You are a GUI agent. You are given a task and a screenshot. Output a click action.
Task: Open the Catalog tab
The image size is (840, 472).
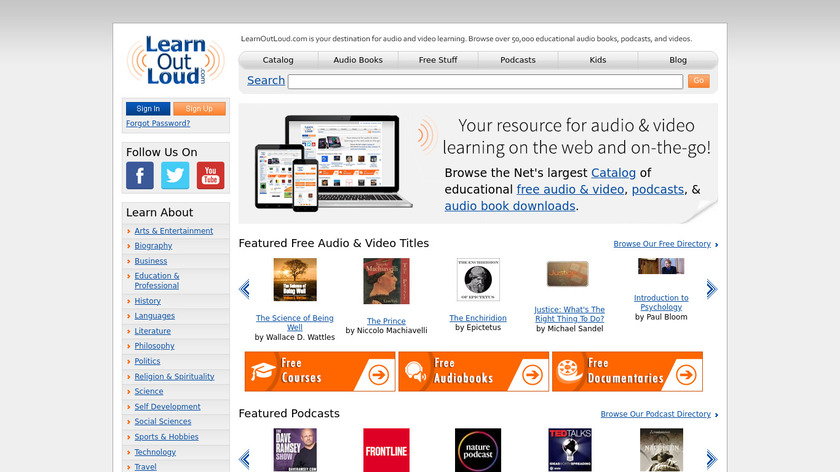(278, 60)
